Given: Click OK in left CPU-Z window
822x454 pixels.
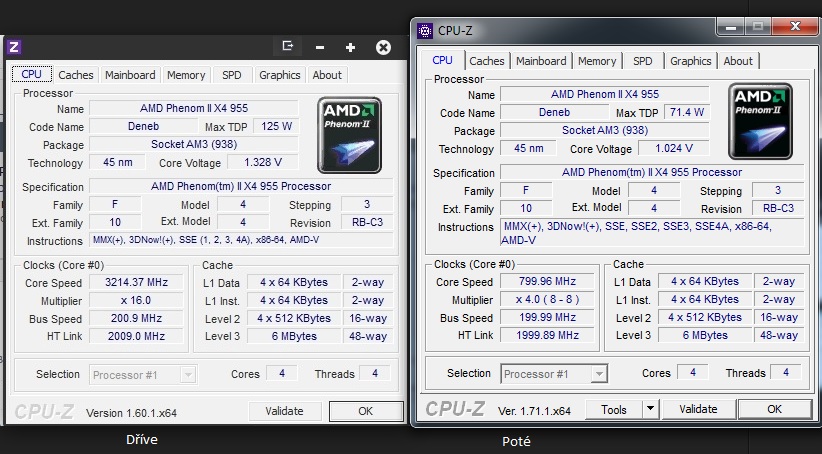Looking at the screenshot, I should click(x=365, y=411).
